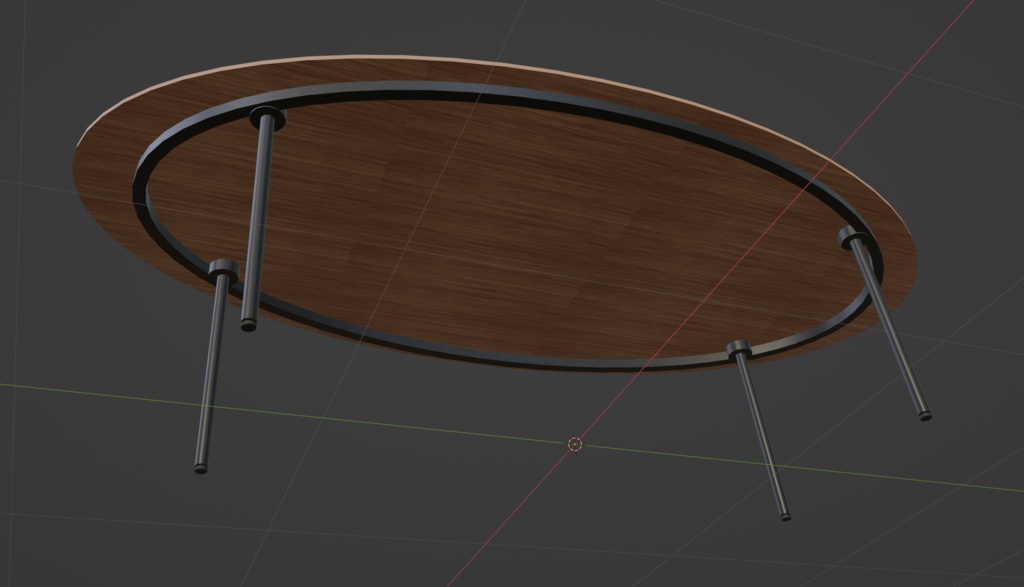Click the 3D cursor at the axis origin
This screenshot has width=1024, height=587.
(x=575, y=445)
